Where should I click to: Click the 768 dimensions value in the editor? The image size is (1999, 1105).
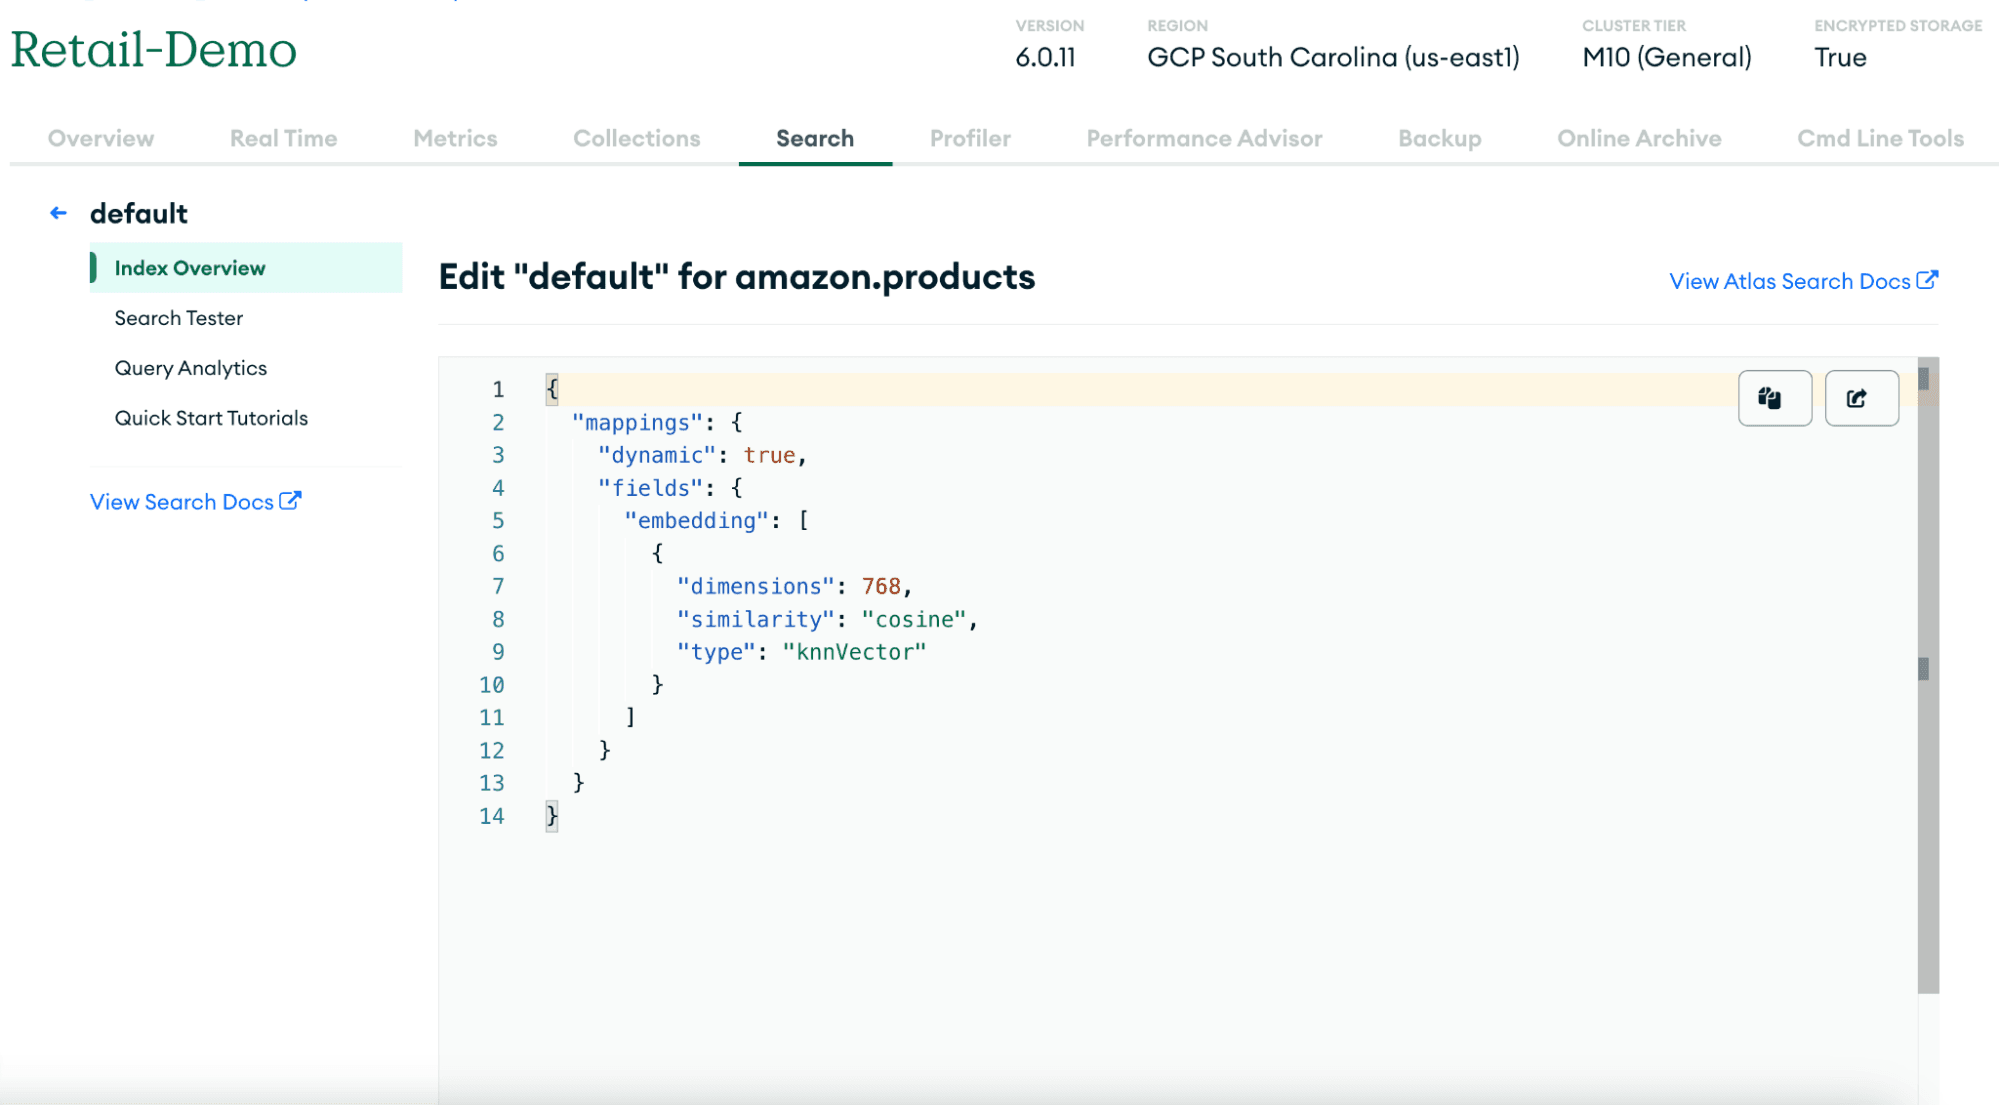884,585
